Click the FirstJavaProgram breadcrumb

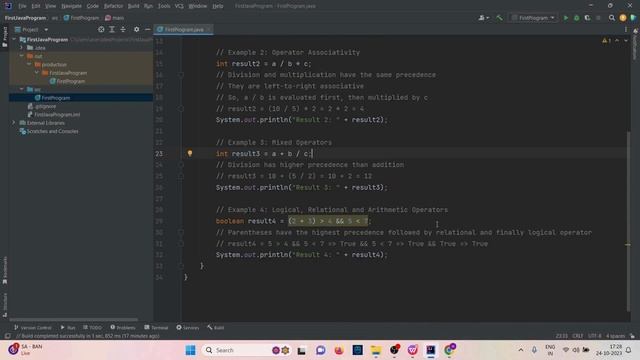pyautogui.click(x=25, y=18)
